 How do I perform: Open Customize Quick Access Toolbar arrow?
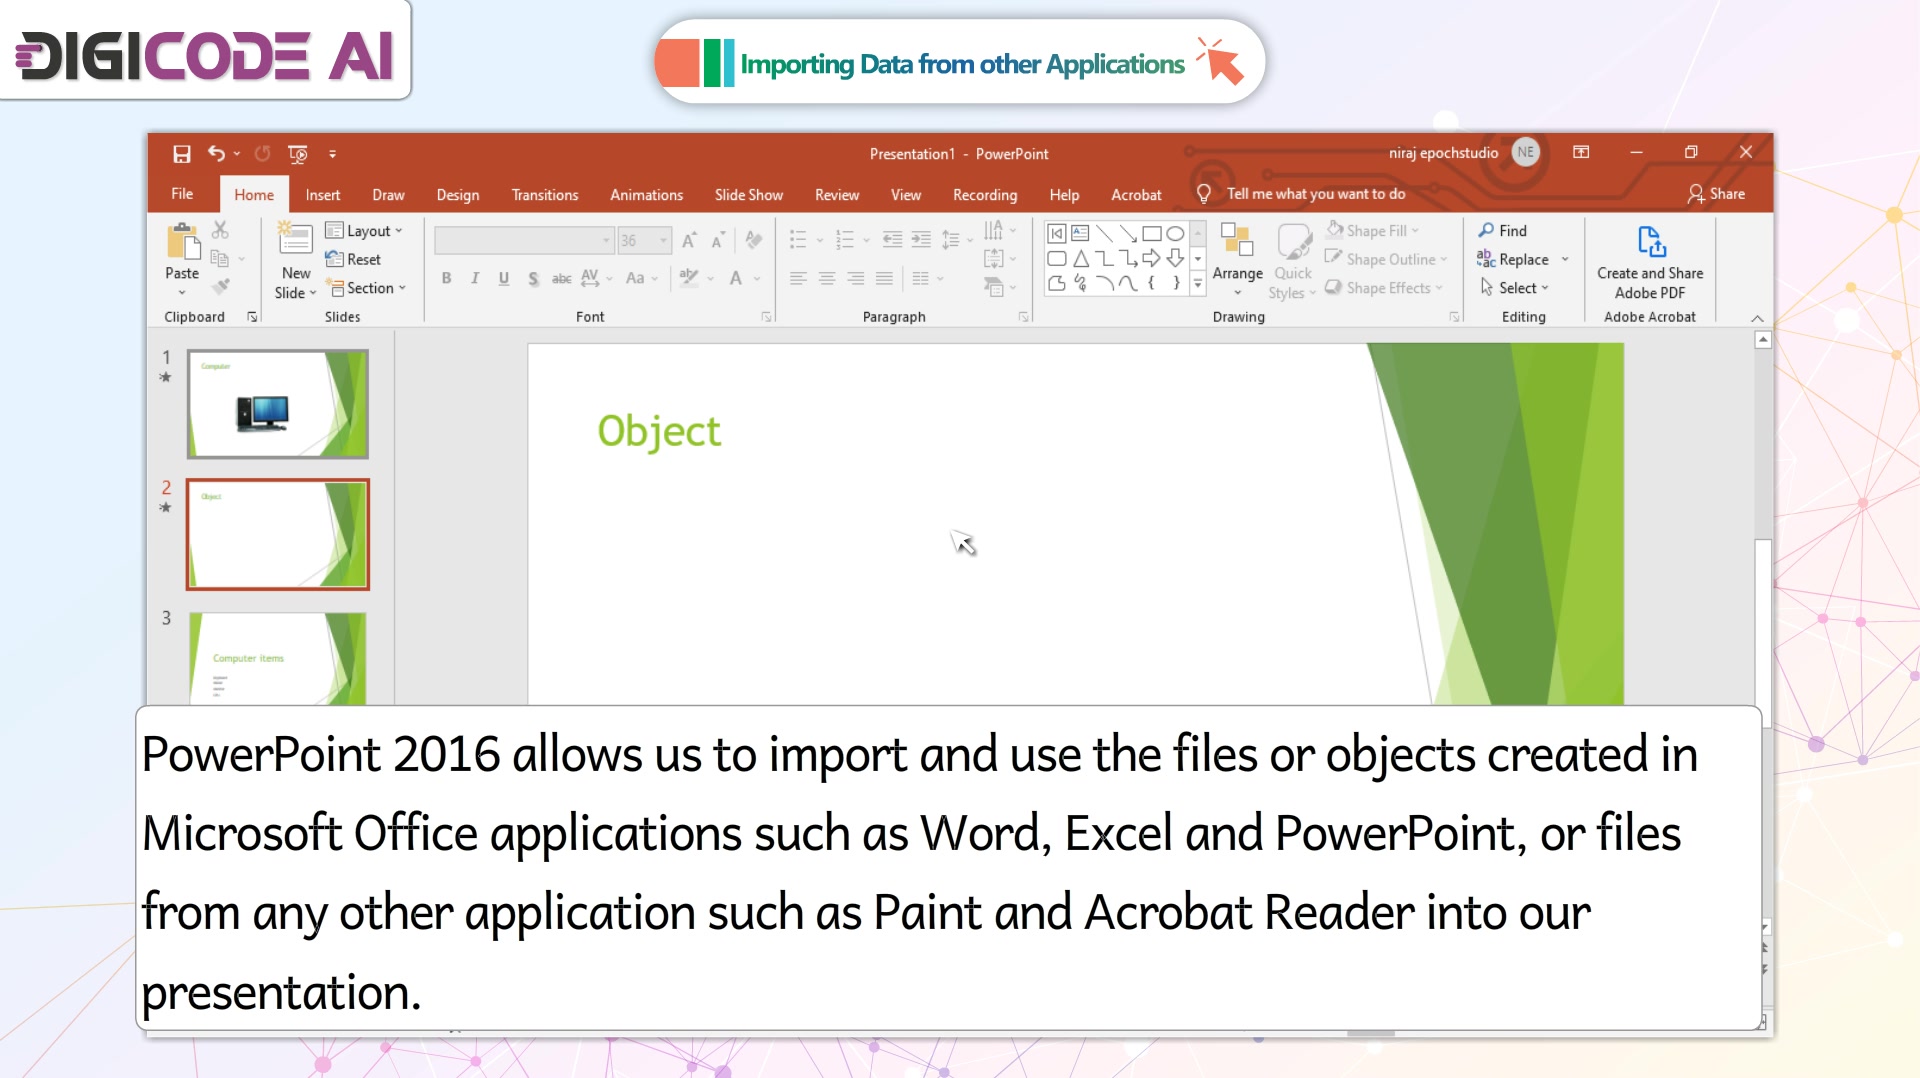click(x=332, y=154)
